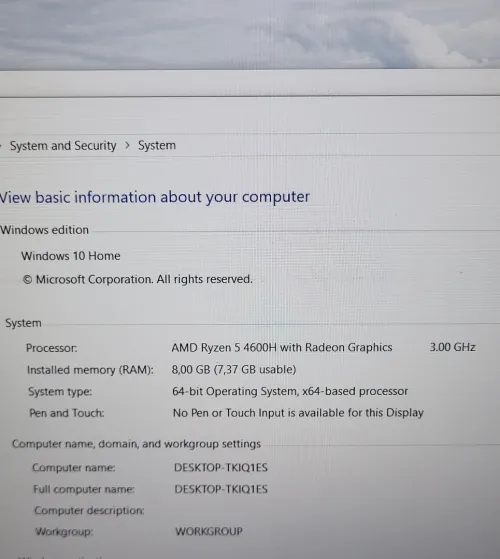Expand chevron between System and Security and System
500x559 pixels.
[127, 145]
